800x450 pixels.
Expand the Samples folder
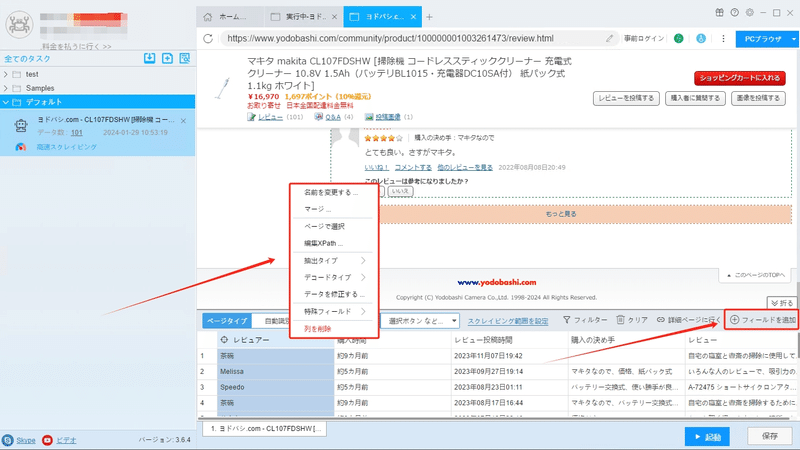(6, 88)
